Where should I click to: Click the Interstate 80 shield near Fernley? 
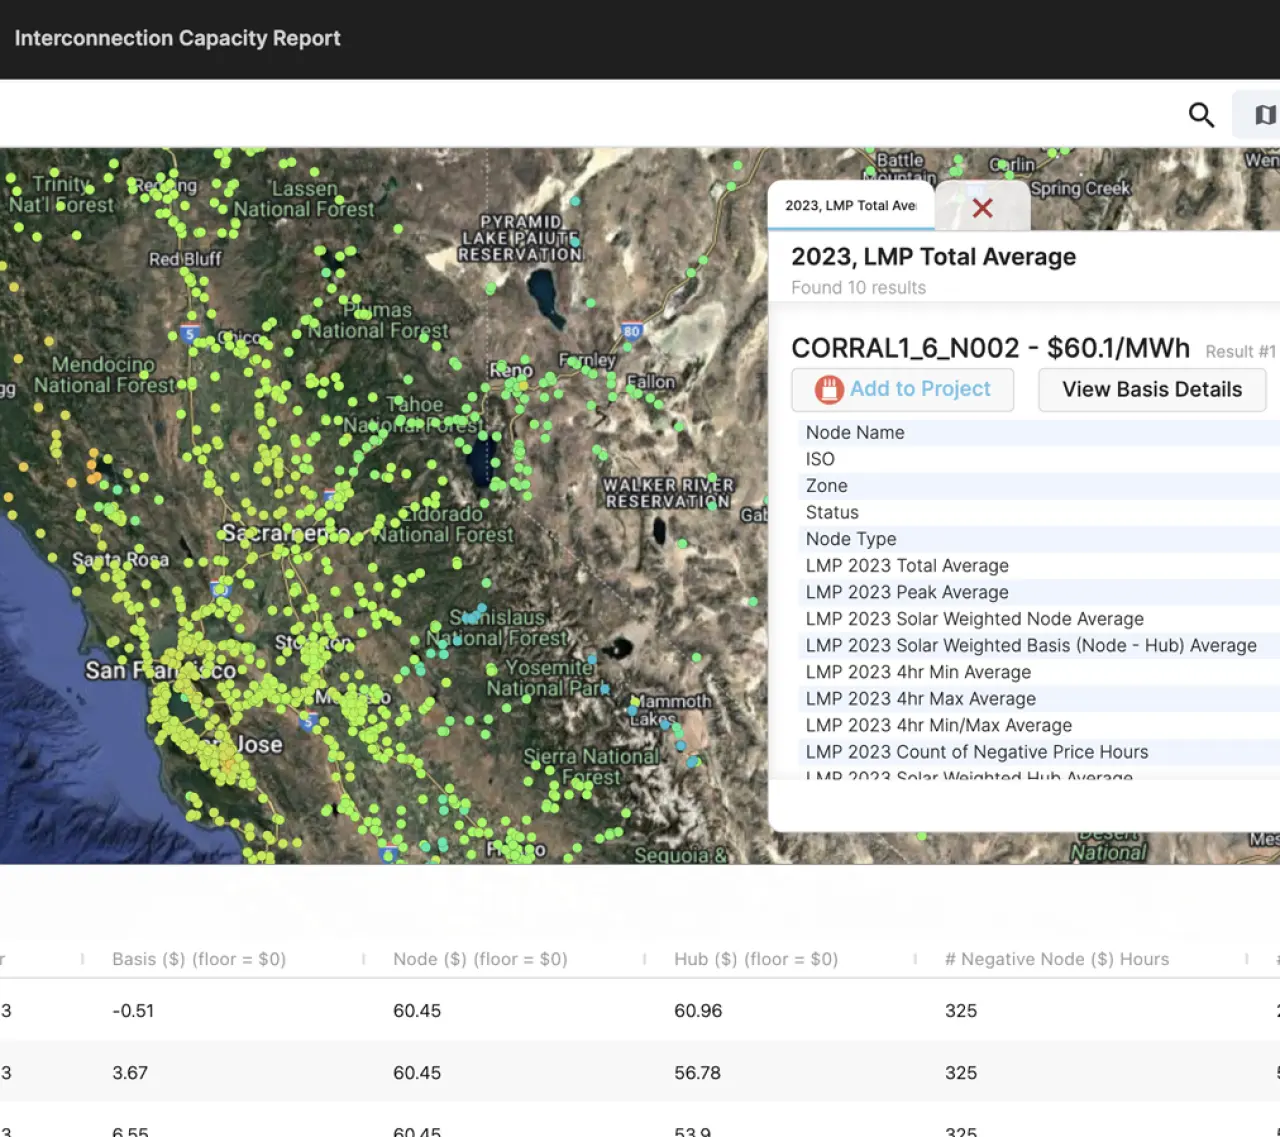(x=631, y=331)
